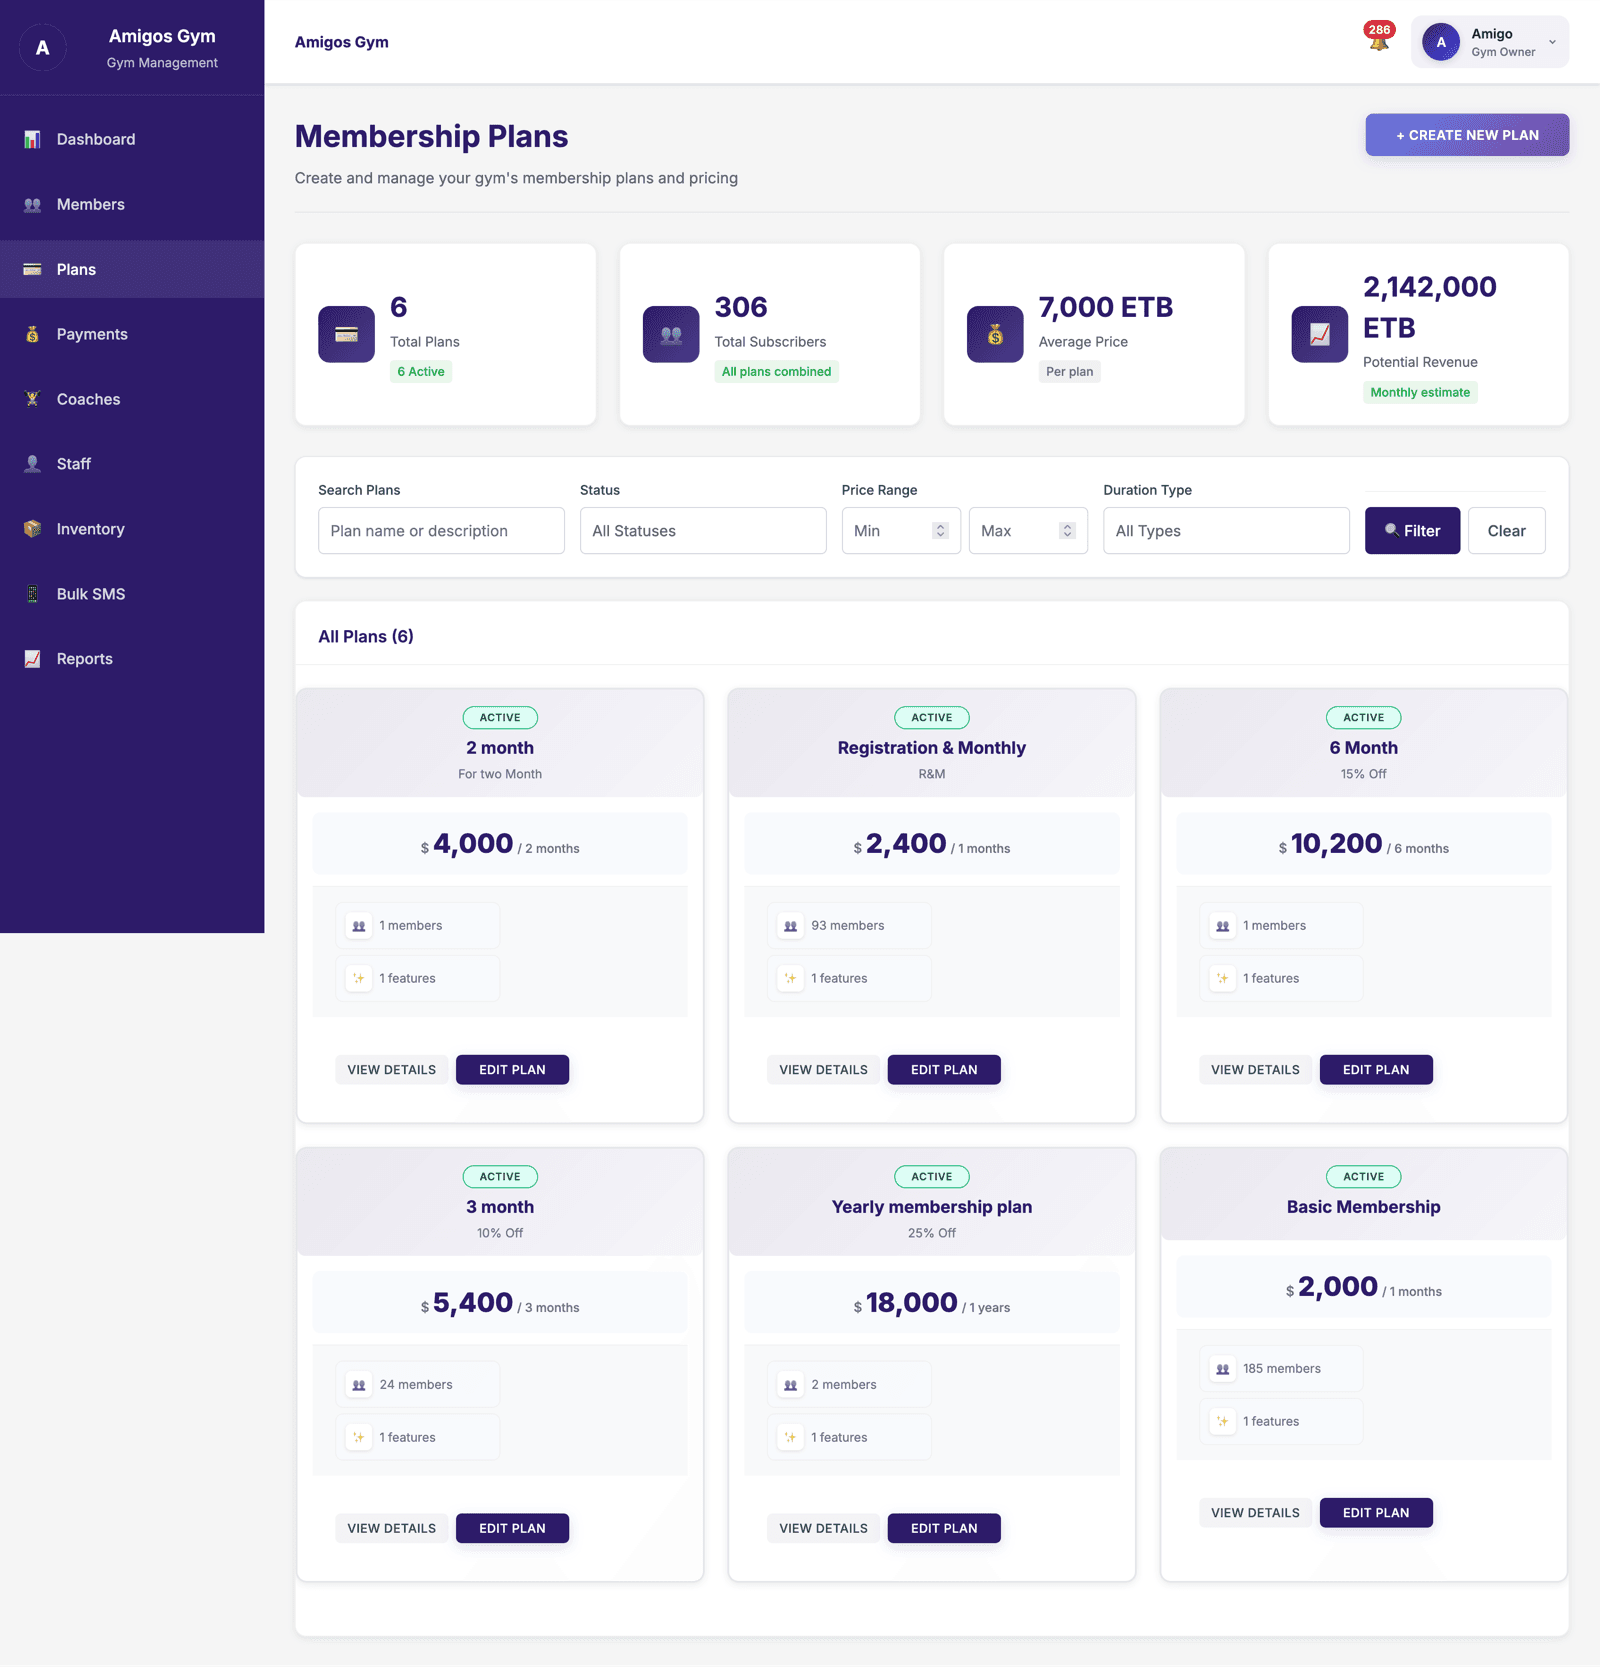Click the Average Price money bag icon

click(x=995, y=334)
